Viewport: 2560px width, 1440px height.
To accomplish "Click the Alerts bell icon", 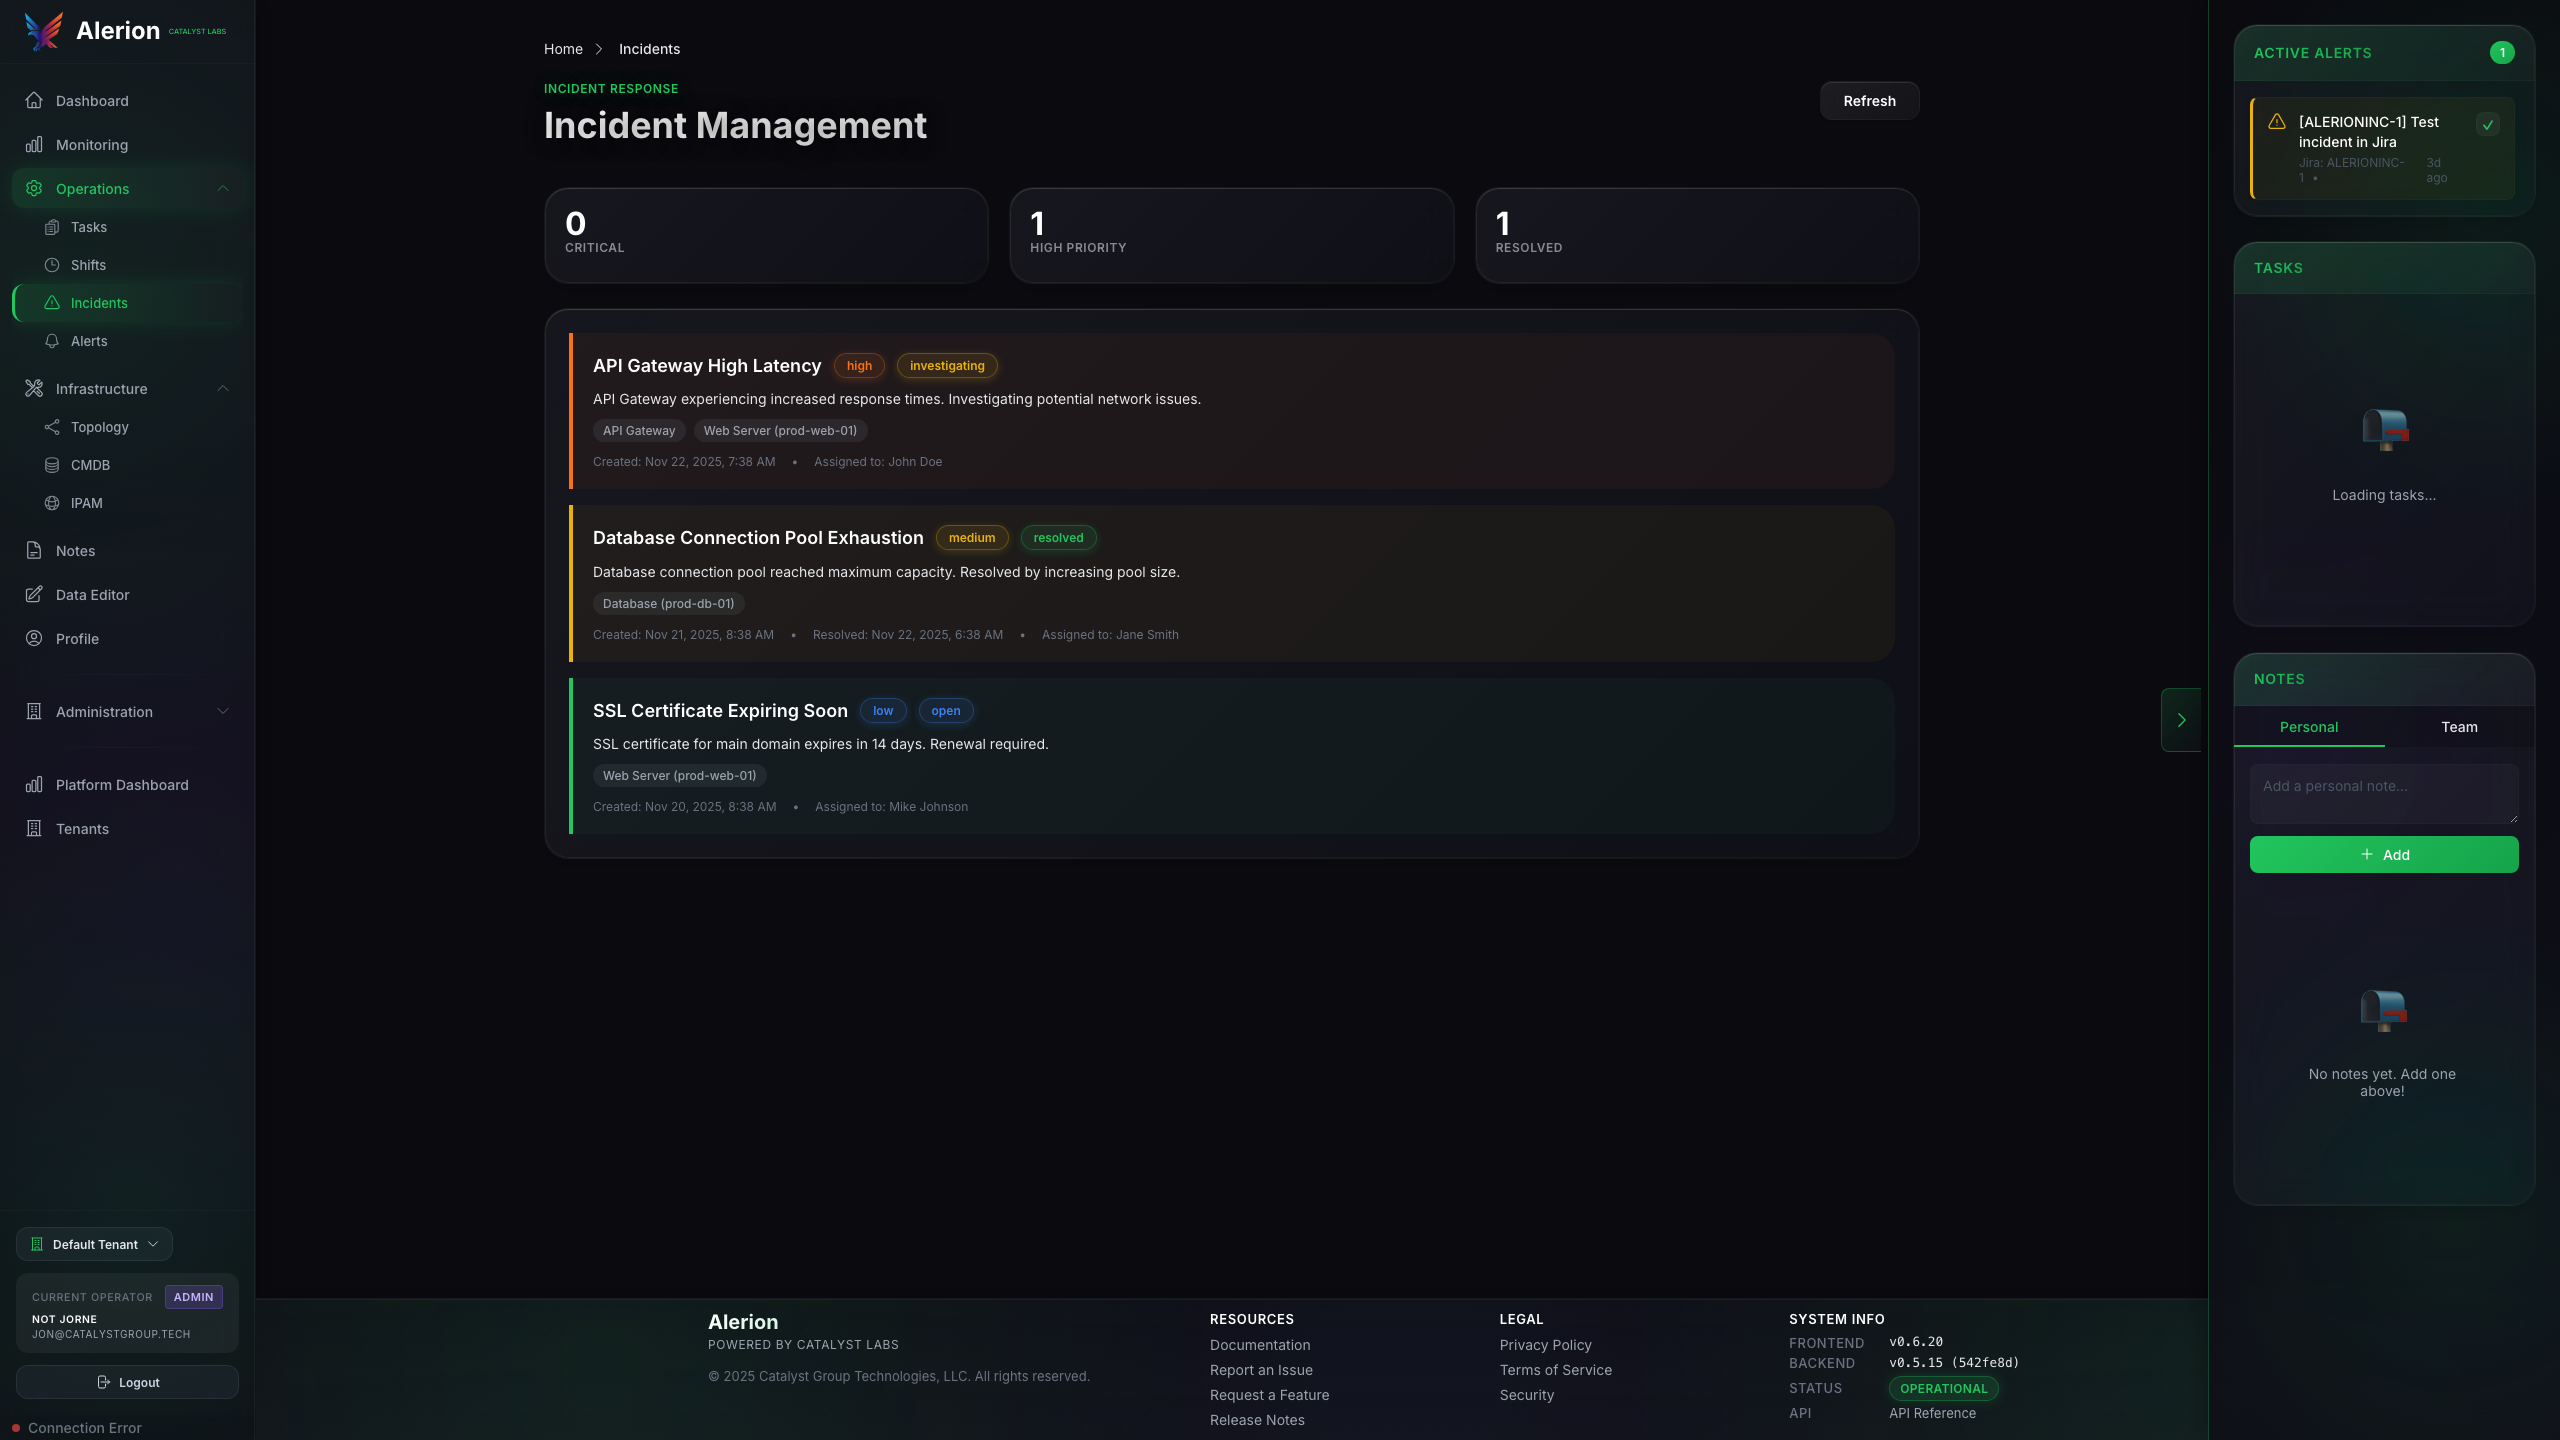I will point(52,341).
